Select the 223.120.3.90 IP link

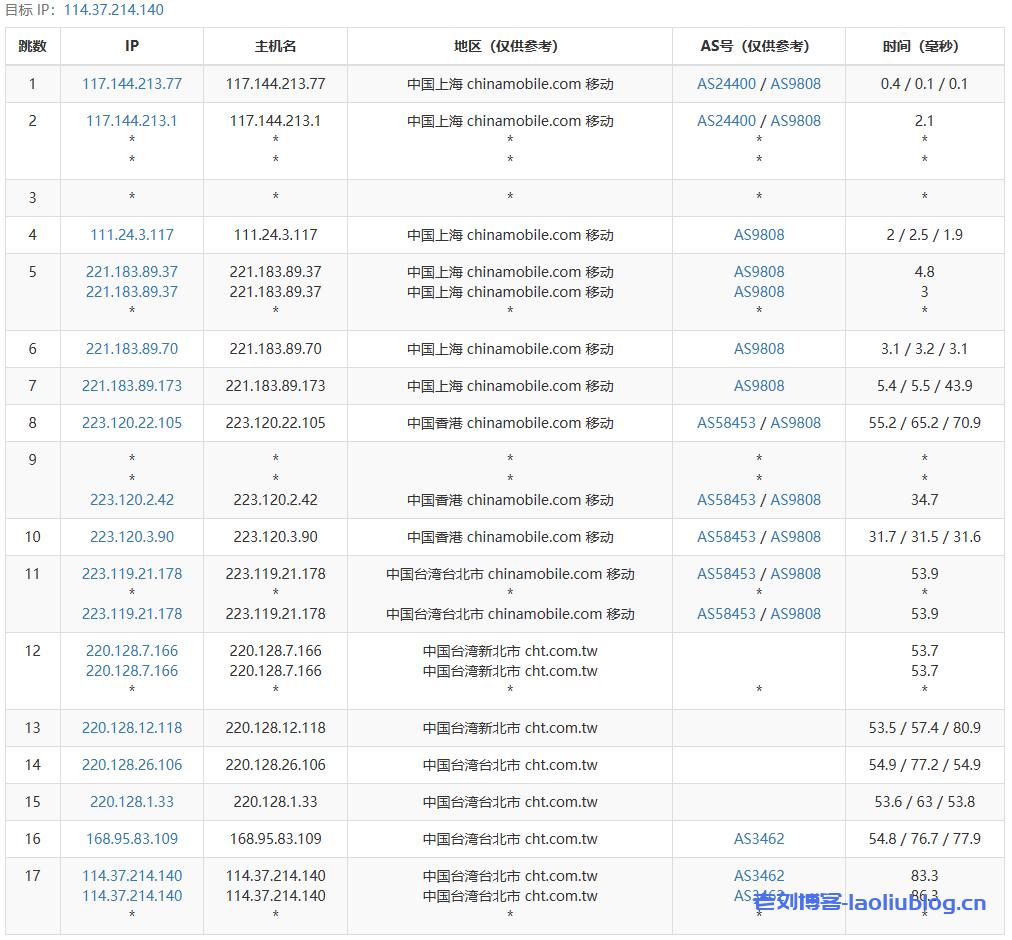tap(131, 536)
